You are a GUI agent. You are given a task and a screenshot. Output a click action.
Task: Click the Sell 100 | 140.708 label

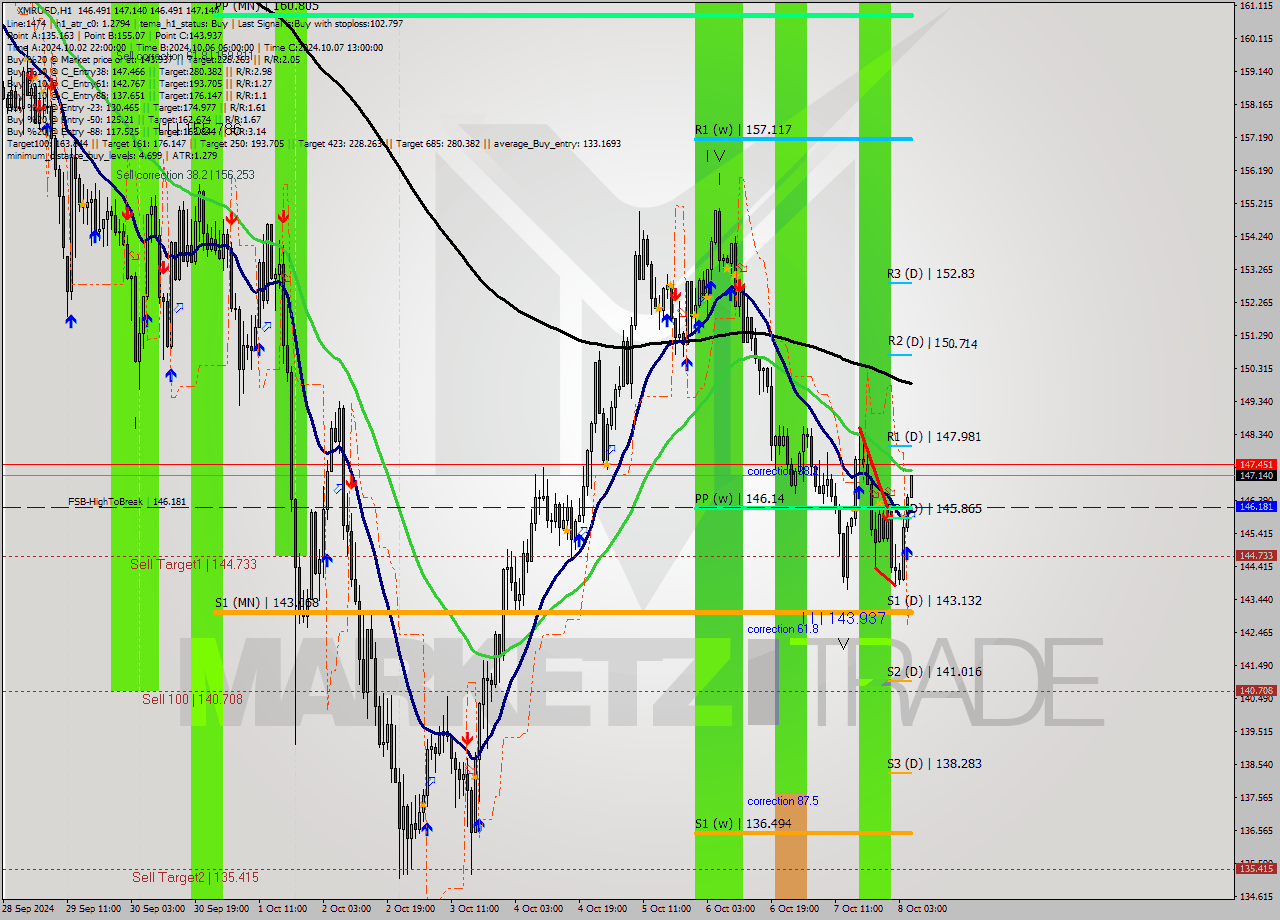[192, 700]
